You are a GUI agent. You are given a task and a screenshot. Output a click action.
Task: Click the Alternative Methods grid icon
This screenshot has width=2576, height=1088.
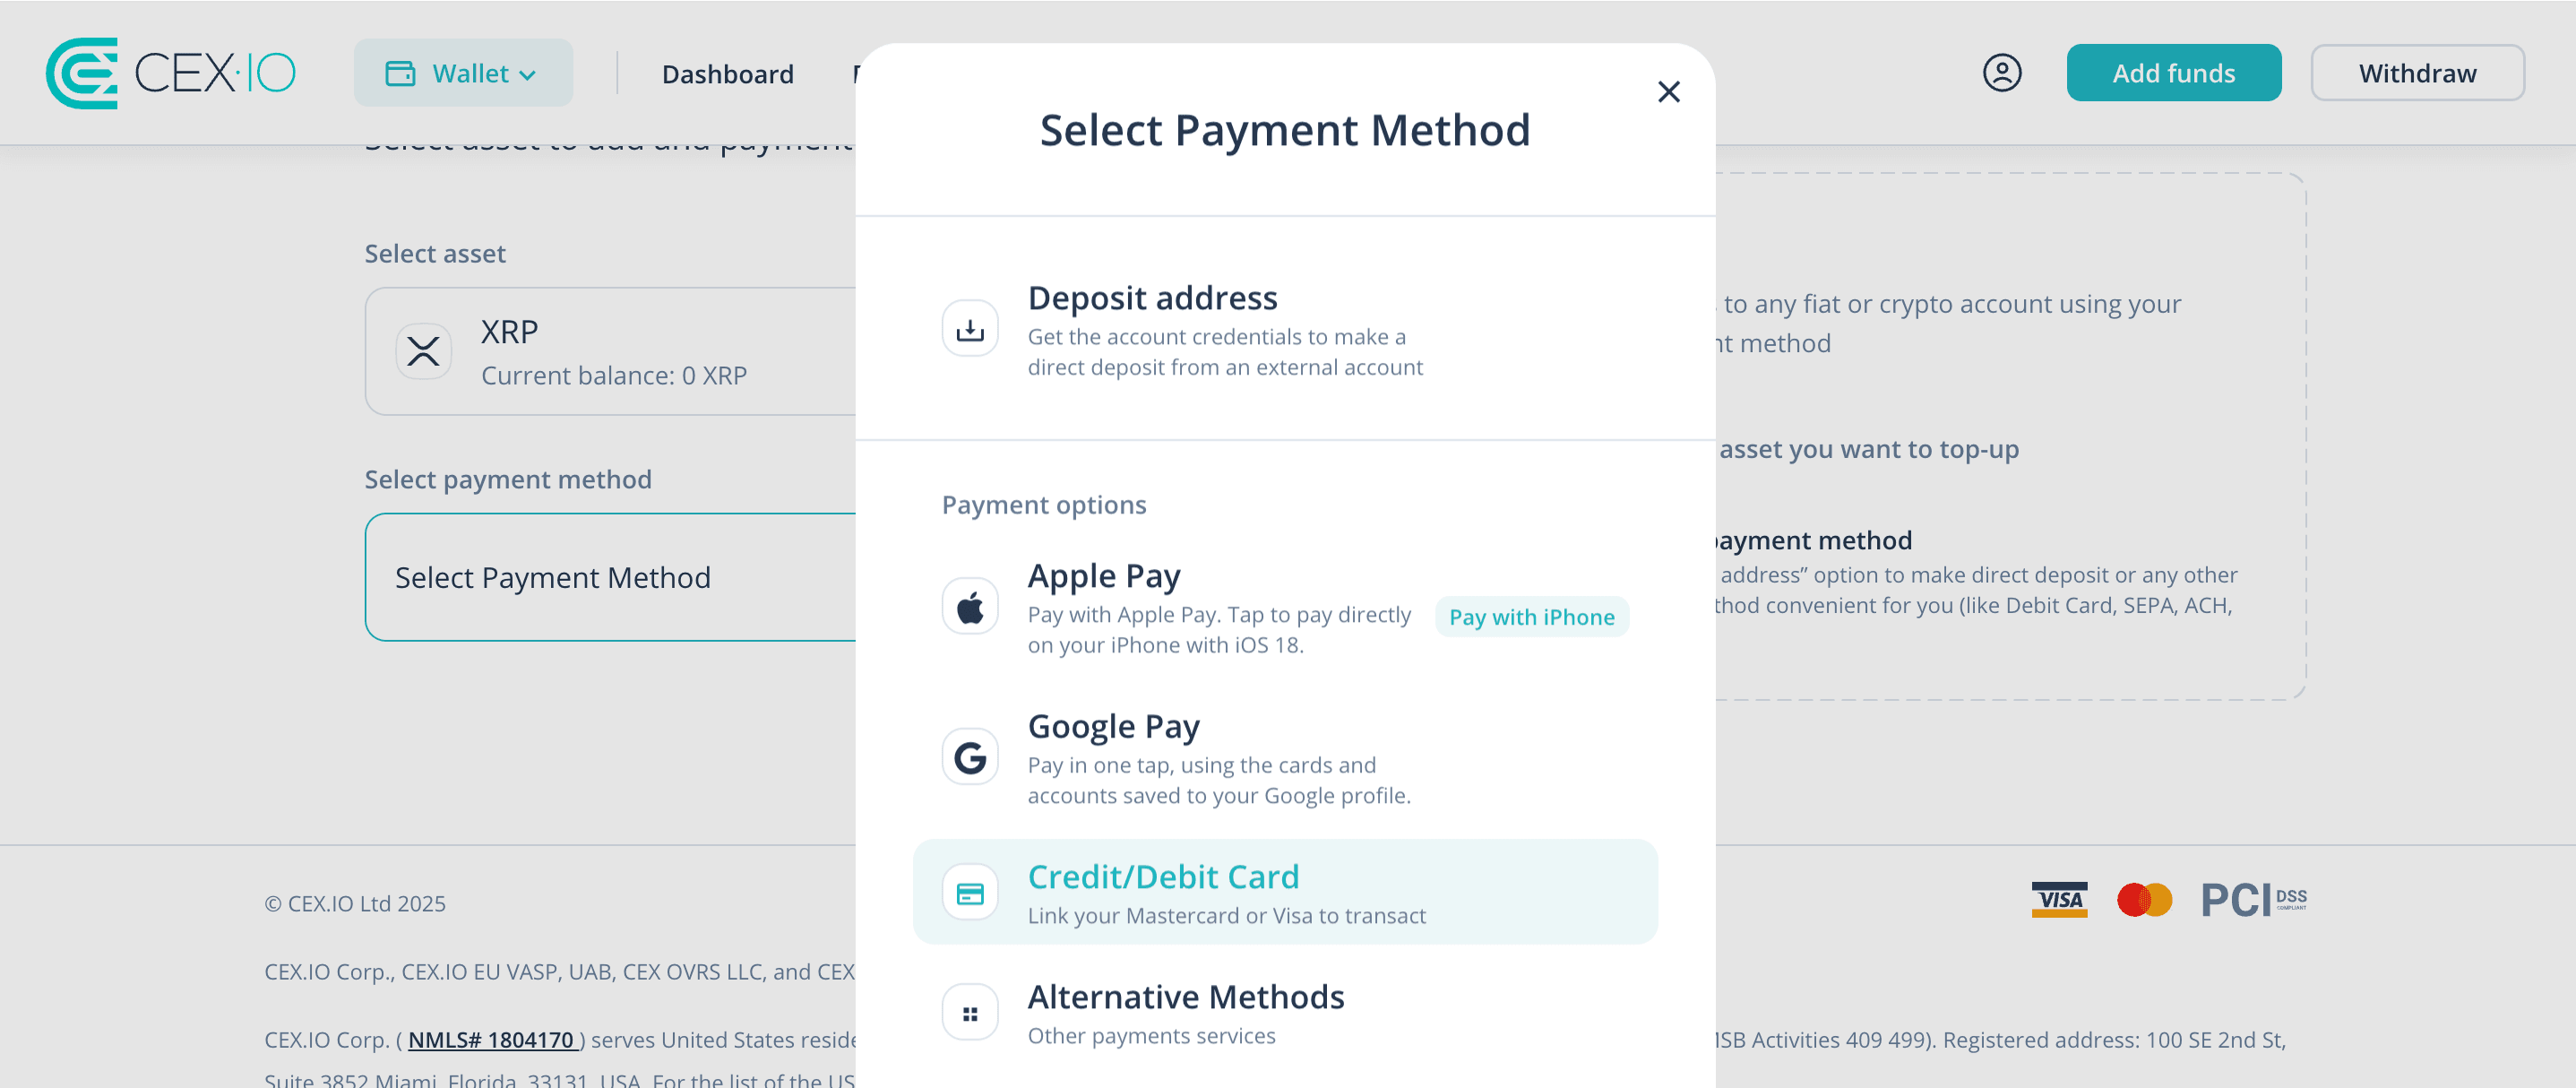click(x=970, y=1013)
